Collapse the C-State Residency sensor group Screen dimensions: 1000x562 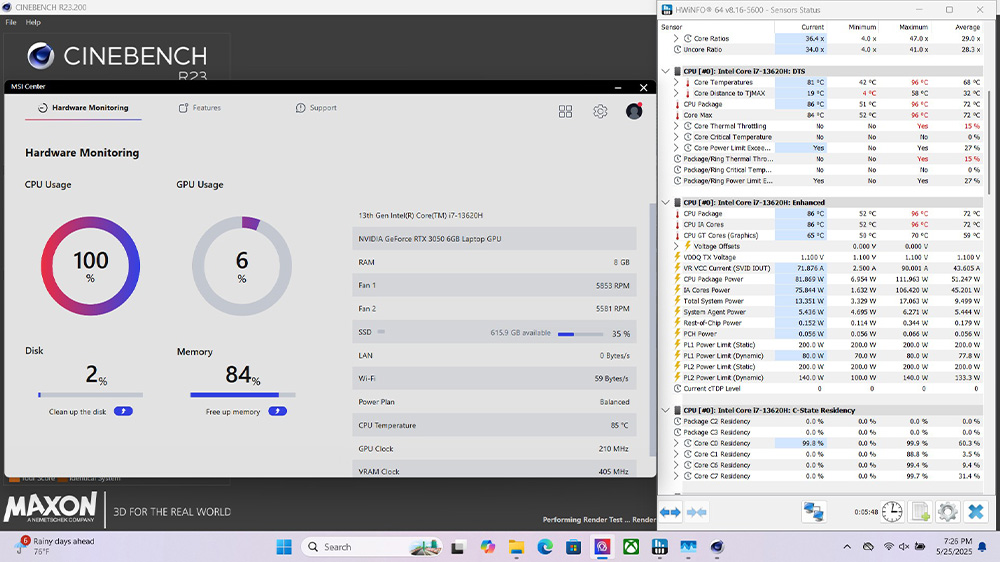click(x=666, y=410)
